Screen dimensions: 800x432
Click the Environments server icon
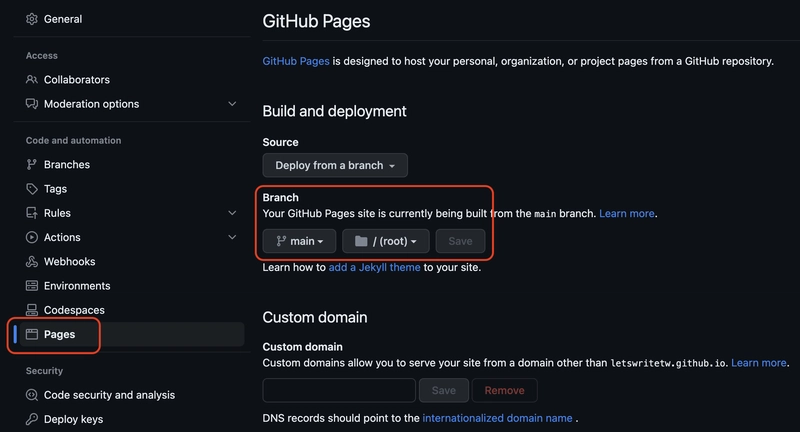pos(32,286)
